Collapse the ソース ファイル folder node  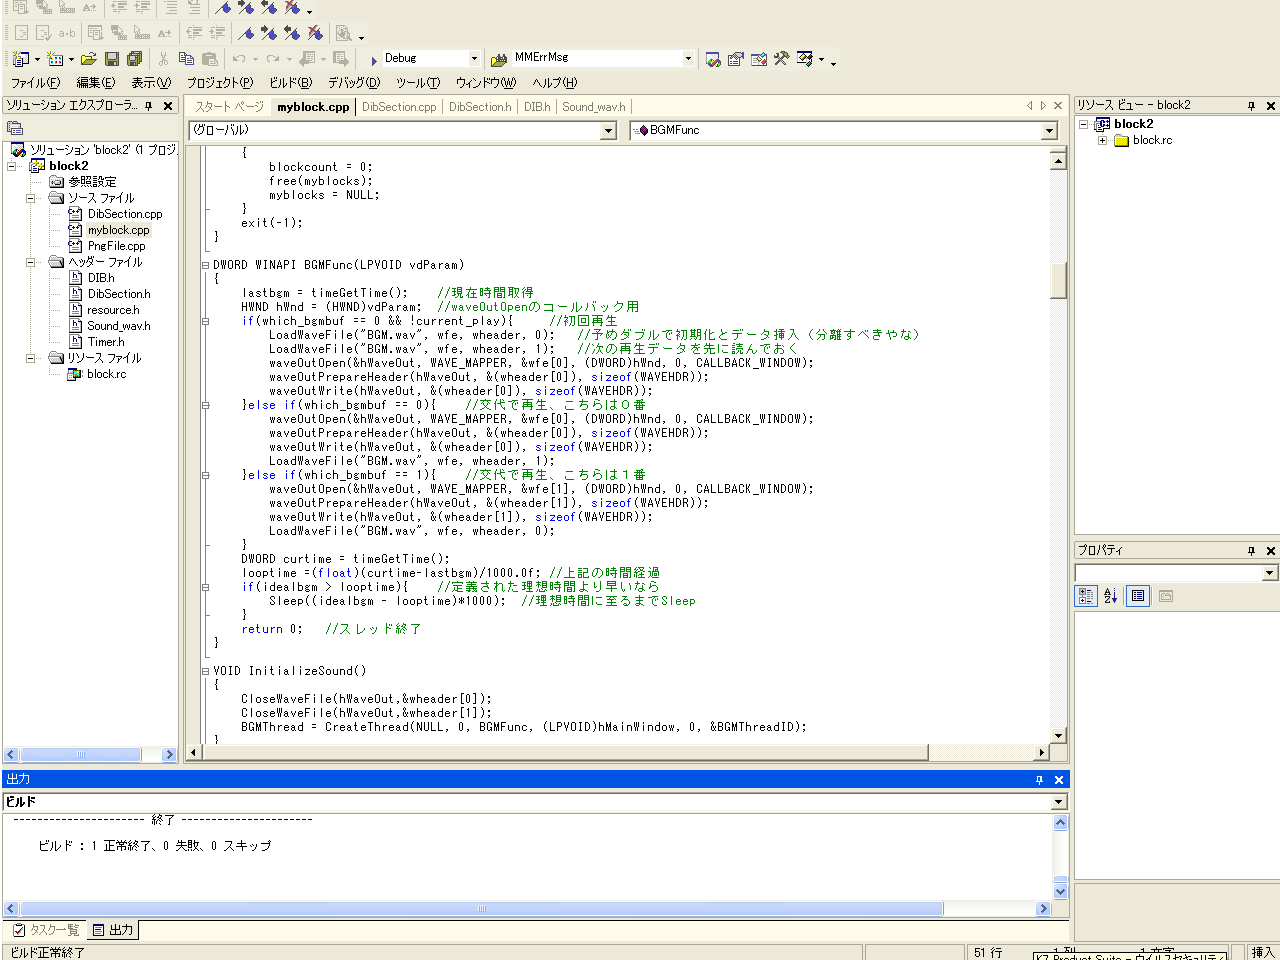(x=31, y=198)
